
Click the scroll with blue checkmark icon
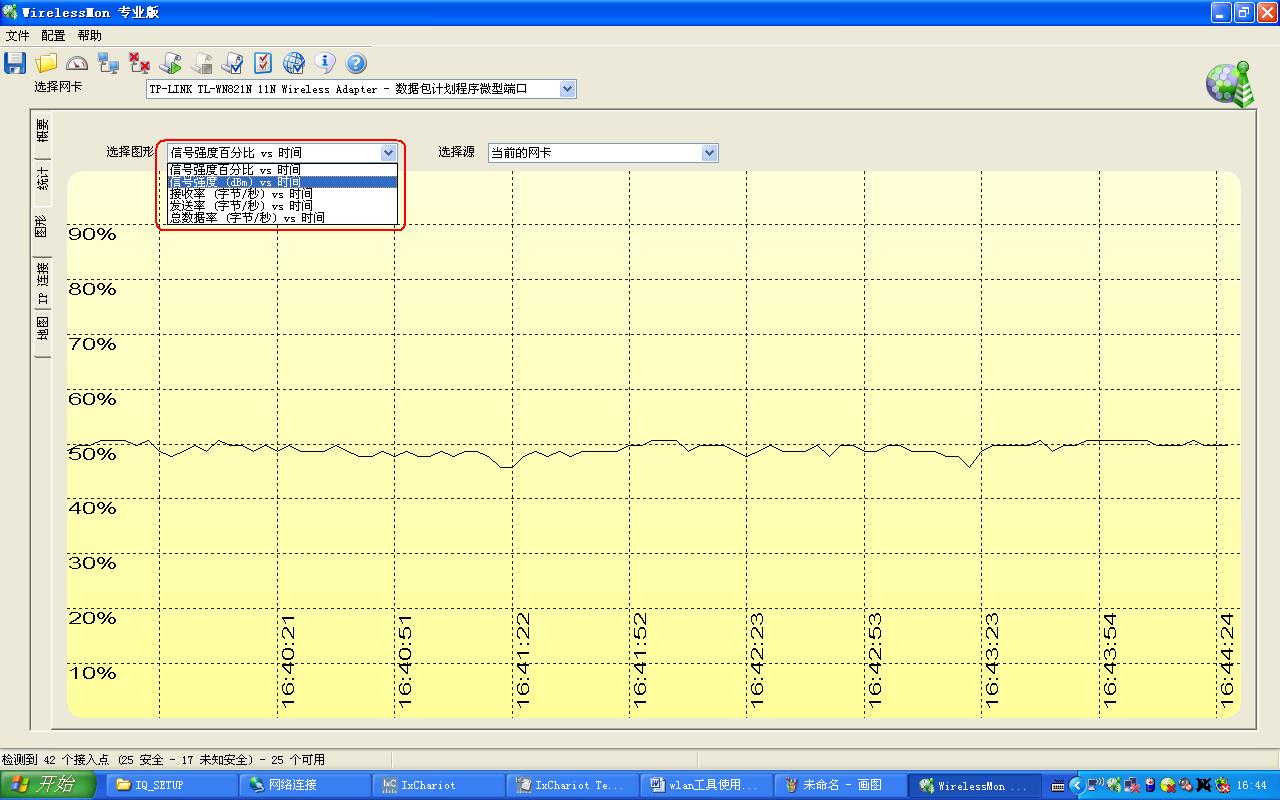coord(232,63)
